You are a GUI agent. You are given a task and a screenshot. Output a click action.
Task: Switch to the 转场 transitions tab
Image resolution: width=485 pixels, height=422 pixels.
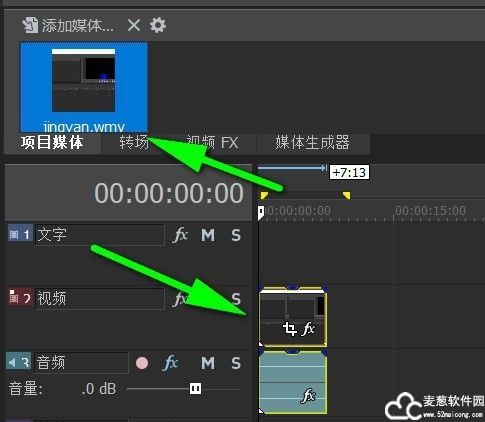[134, 143]
